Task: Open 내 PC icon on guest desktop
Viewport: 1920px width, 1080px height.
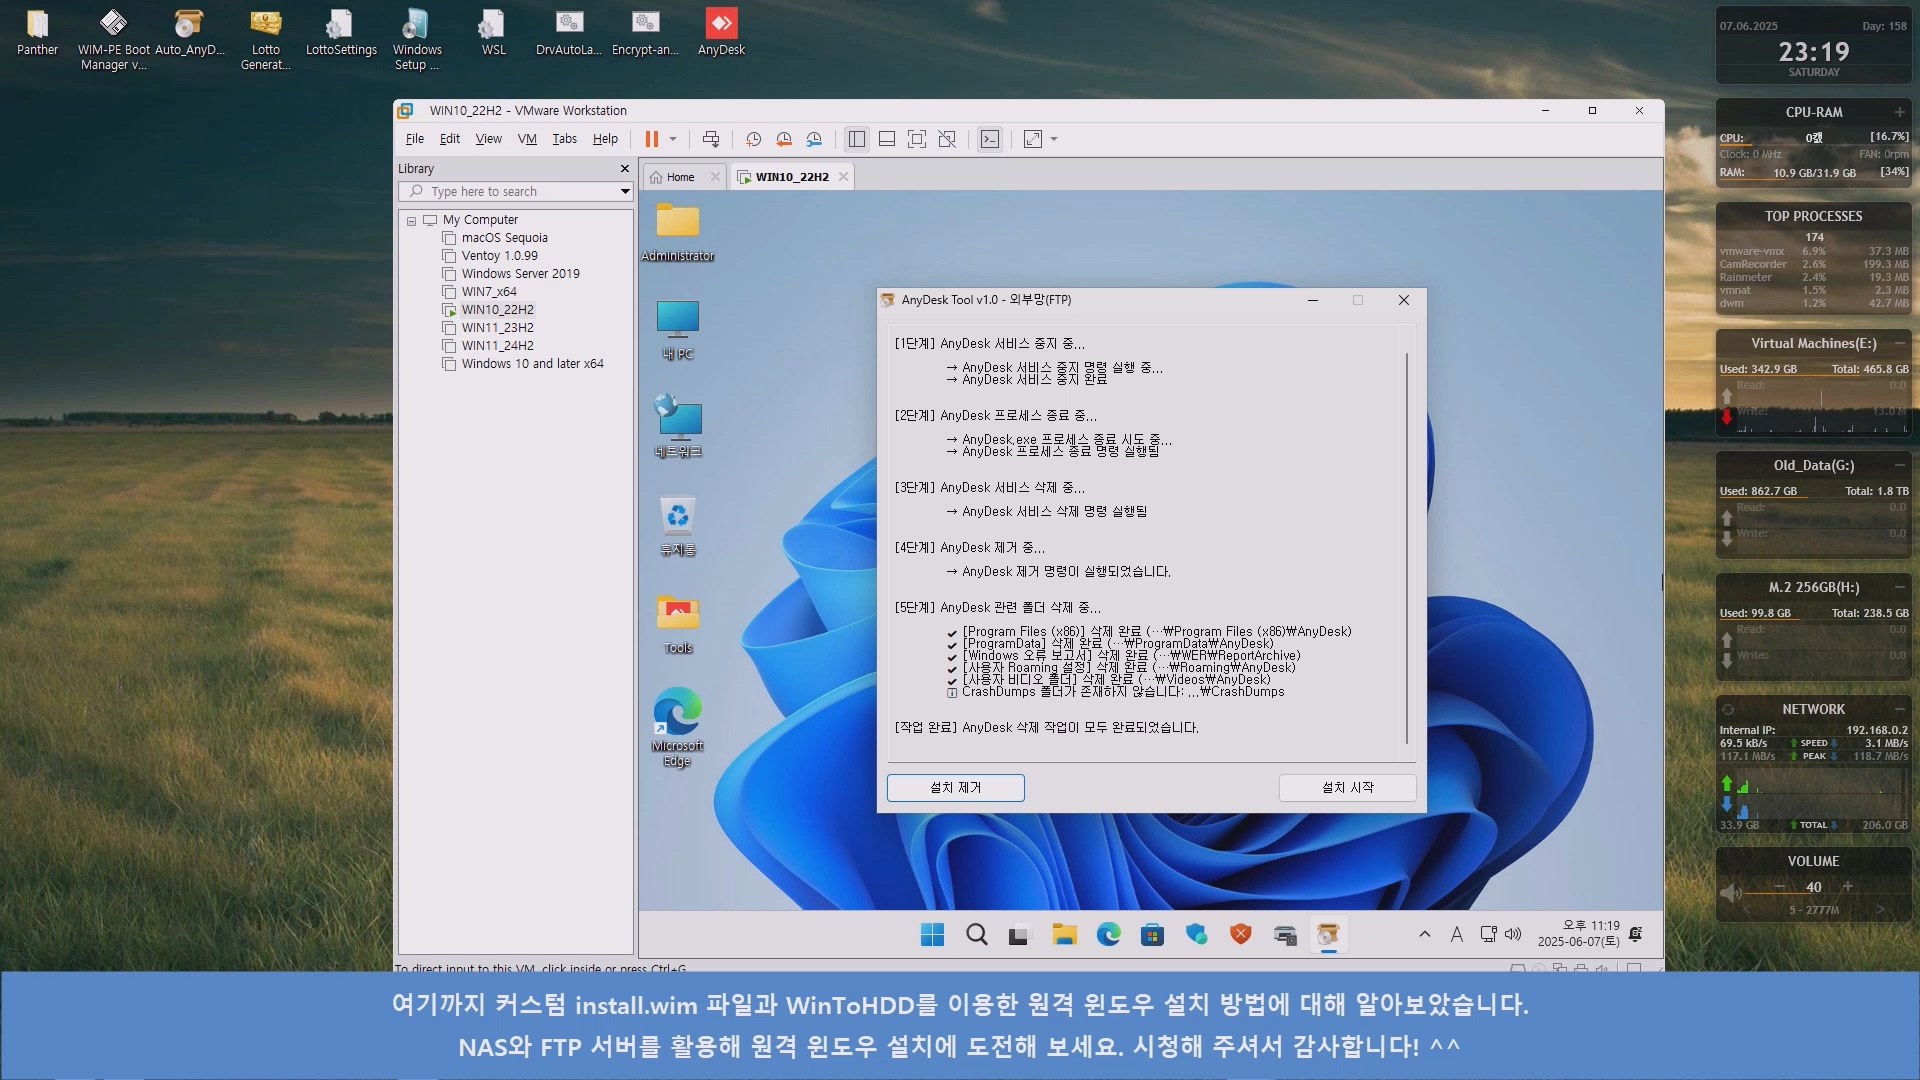Action: pos(678,330)
